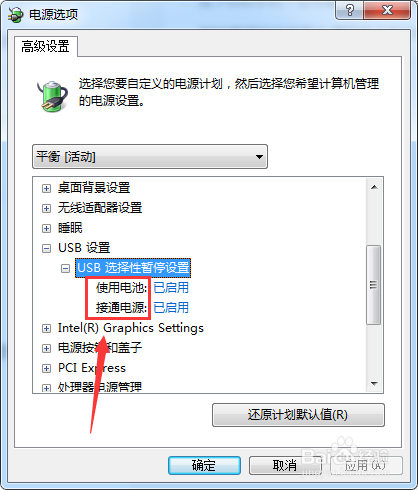Screen dimensions: 418x490
Task: Click the power options battery icon in title bar
Action: (x=15, y=15)
